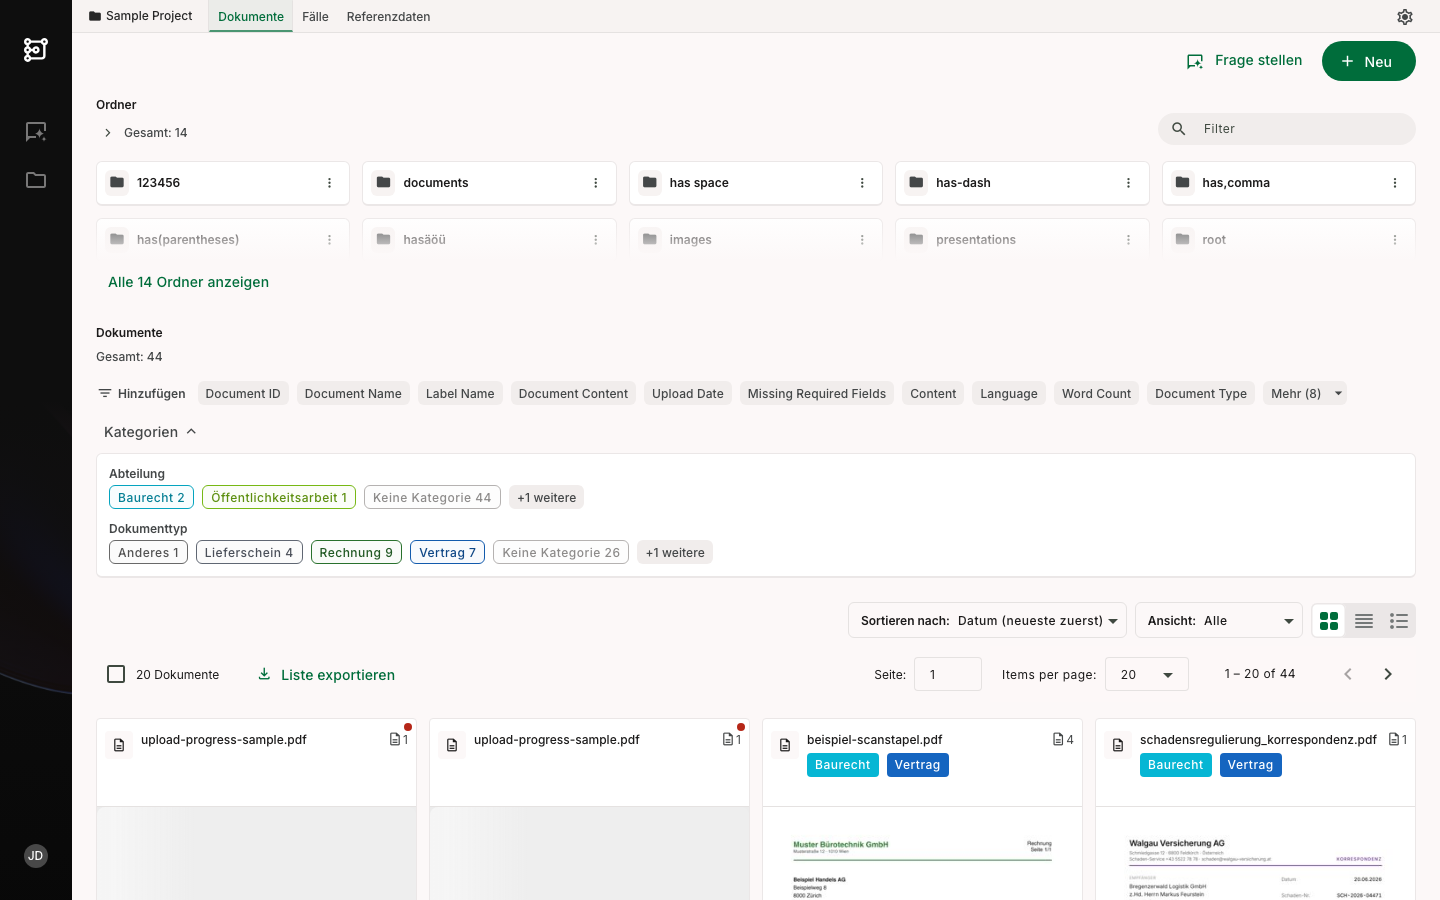Open the Sample Project breadcrumb

pos(140,16)
